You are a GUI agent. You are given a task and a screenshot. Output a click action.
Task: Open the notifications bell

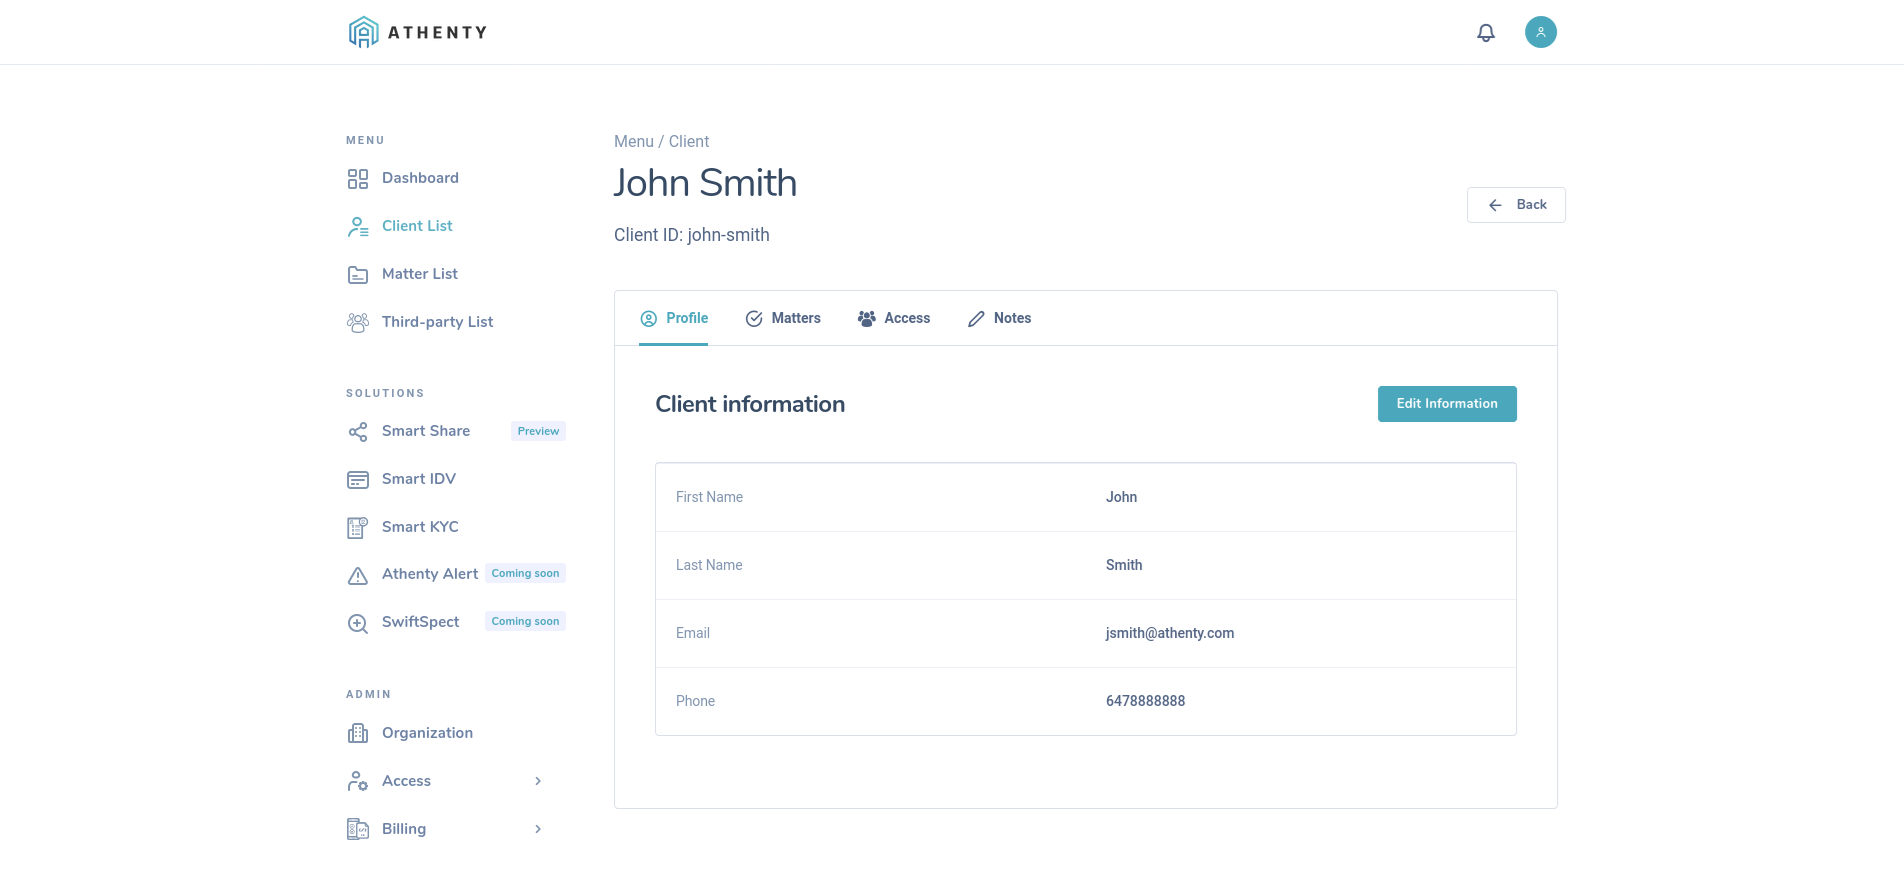(1486, 33)
